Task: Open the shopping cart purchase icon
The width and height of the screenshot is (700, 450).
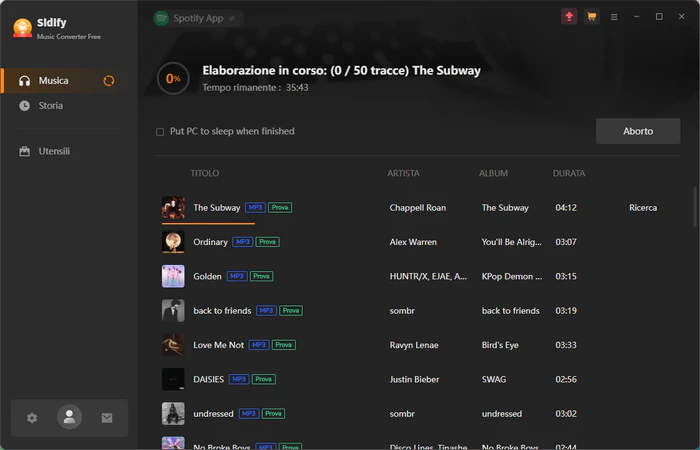Action: click(x=592, y=17)
